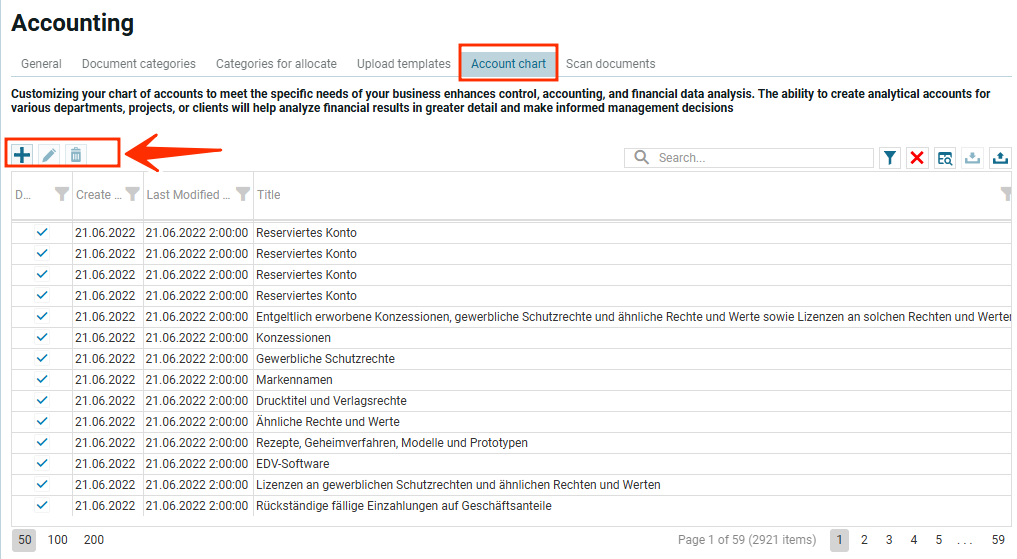Open filter for Last Modified column
Viewport: 1017px width, 559px height.
tap(242, 195)
